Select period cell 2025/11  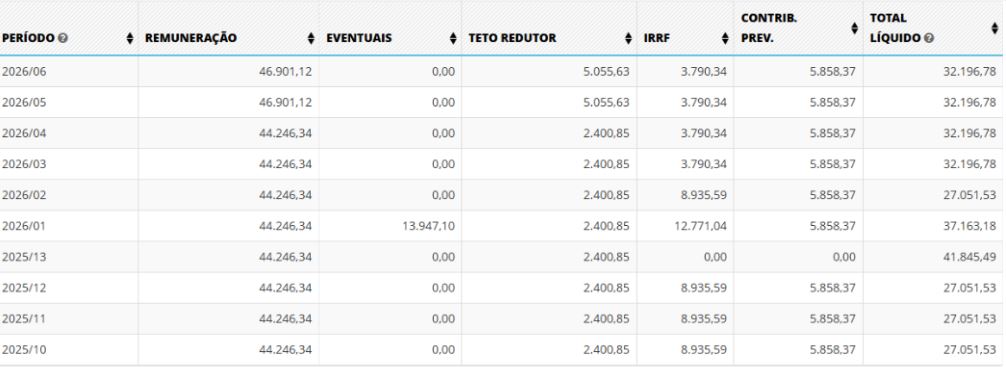pyautogui.click(x=24, y=319)
